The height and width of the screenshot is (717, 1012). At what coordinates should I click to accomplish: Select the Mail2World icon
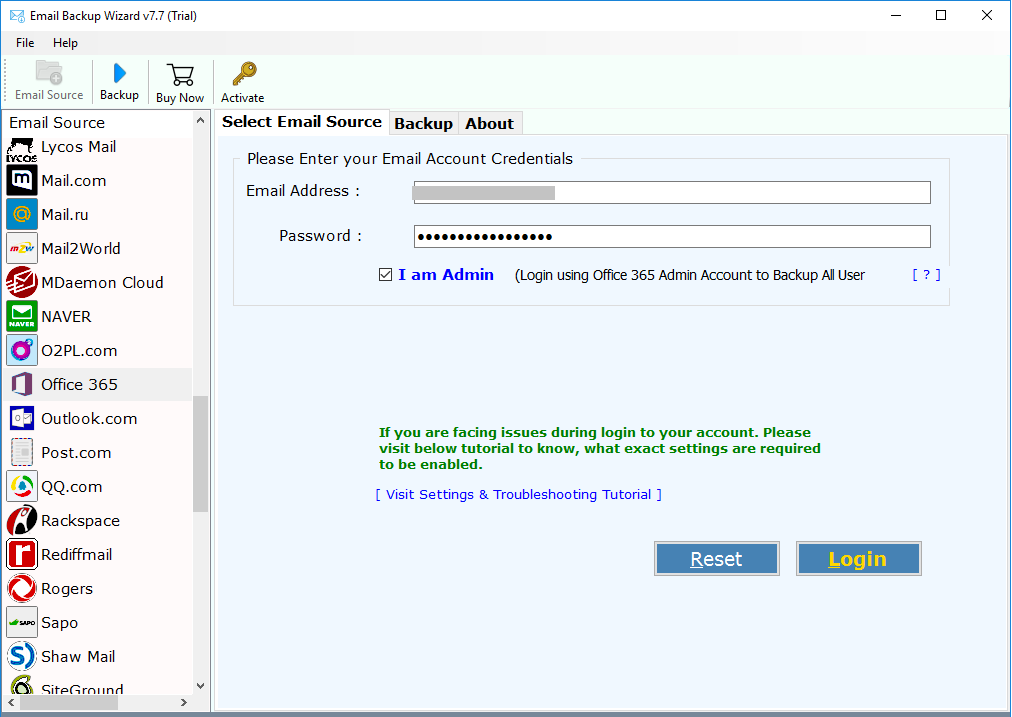[22, 248]
